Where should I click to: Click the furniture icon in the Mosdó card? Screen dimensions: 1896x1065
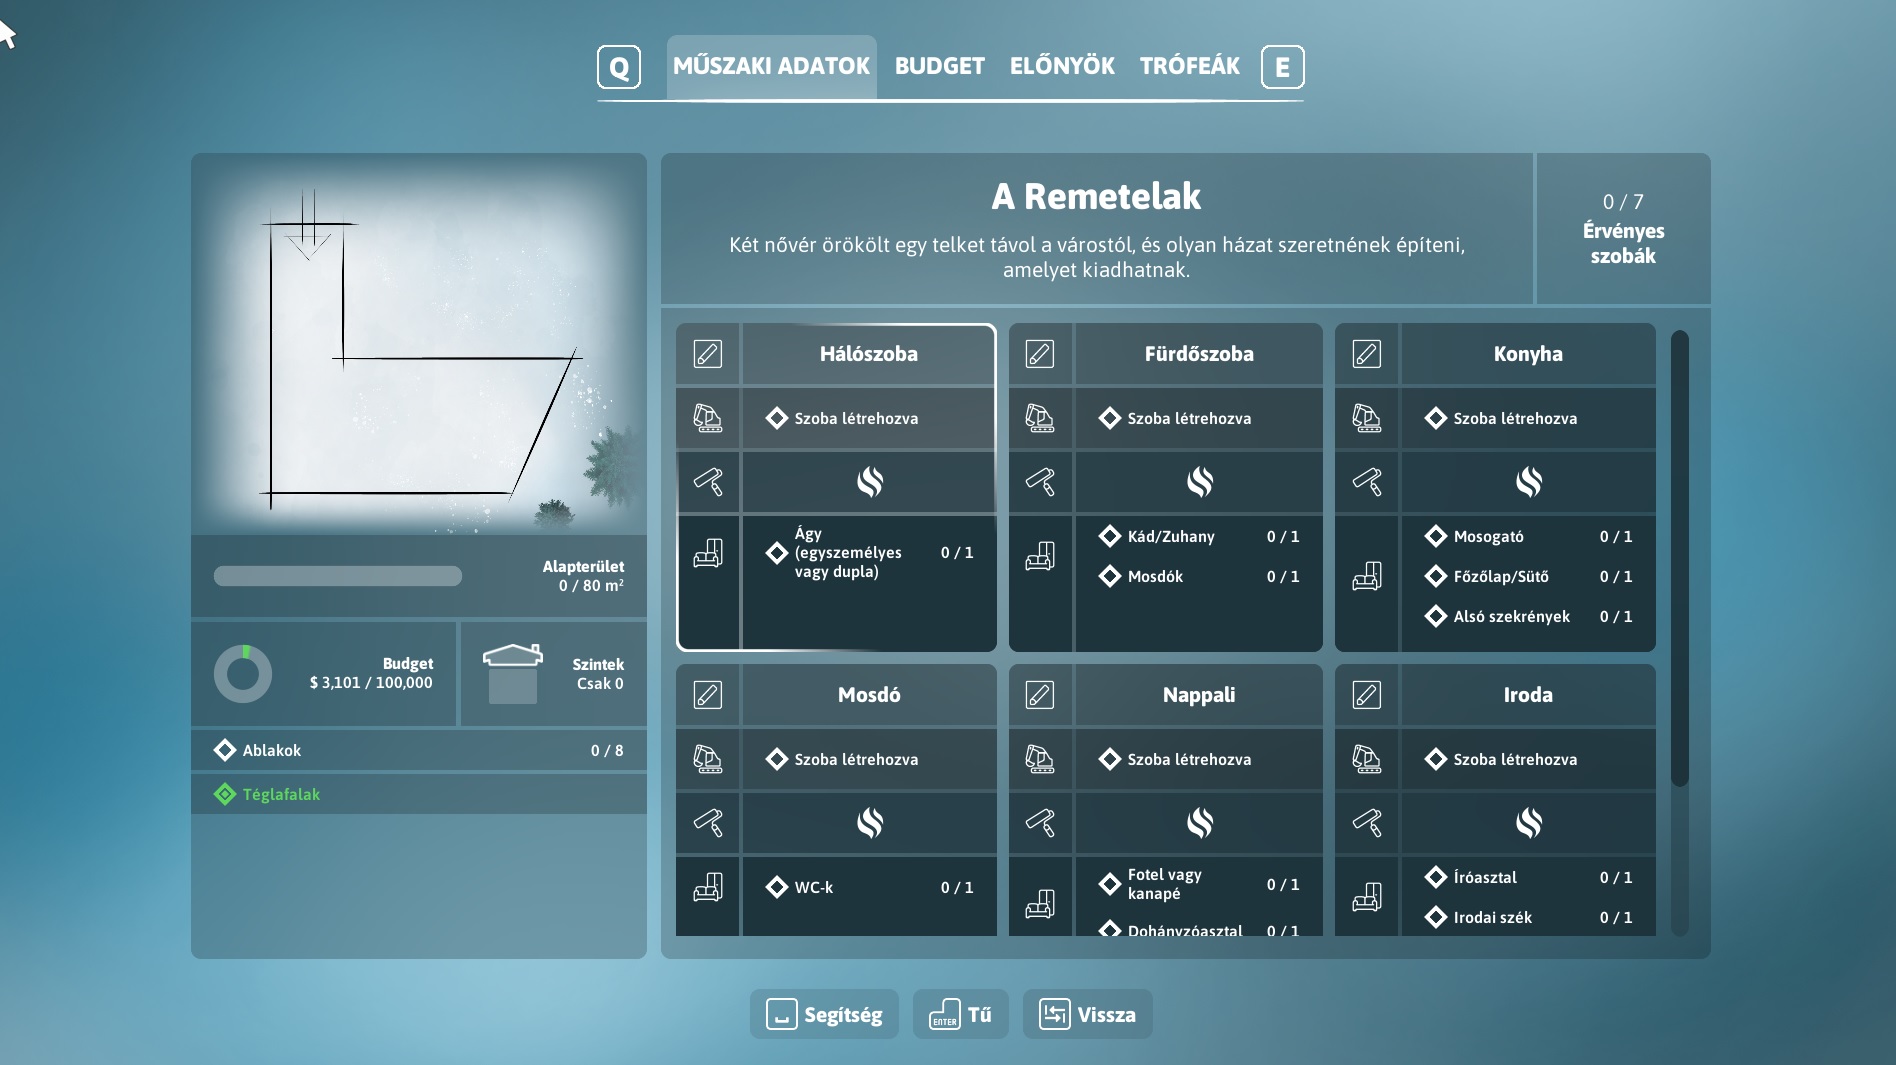click(x=708, y=887)
